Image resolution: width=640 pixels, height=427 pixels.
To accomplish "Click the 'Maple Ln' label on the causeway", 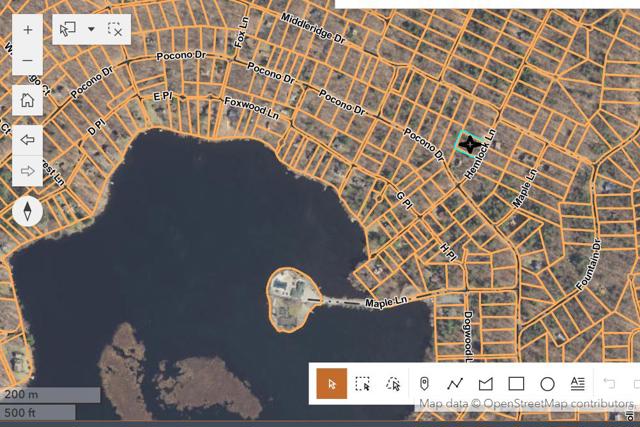I will point(386,302).
